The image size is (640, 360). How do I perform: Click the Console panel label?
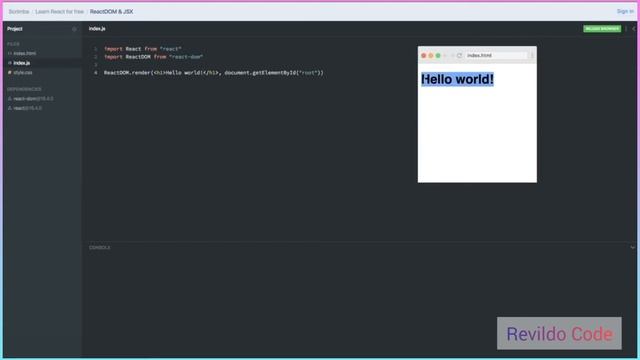click(100, 247)
